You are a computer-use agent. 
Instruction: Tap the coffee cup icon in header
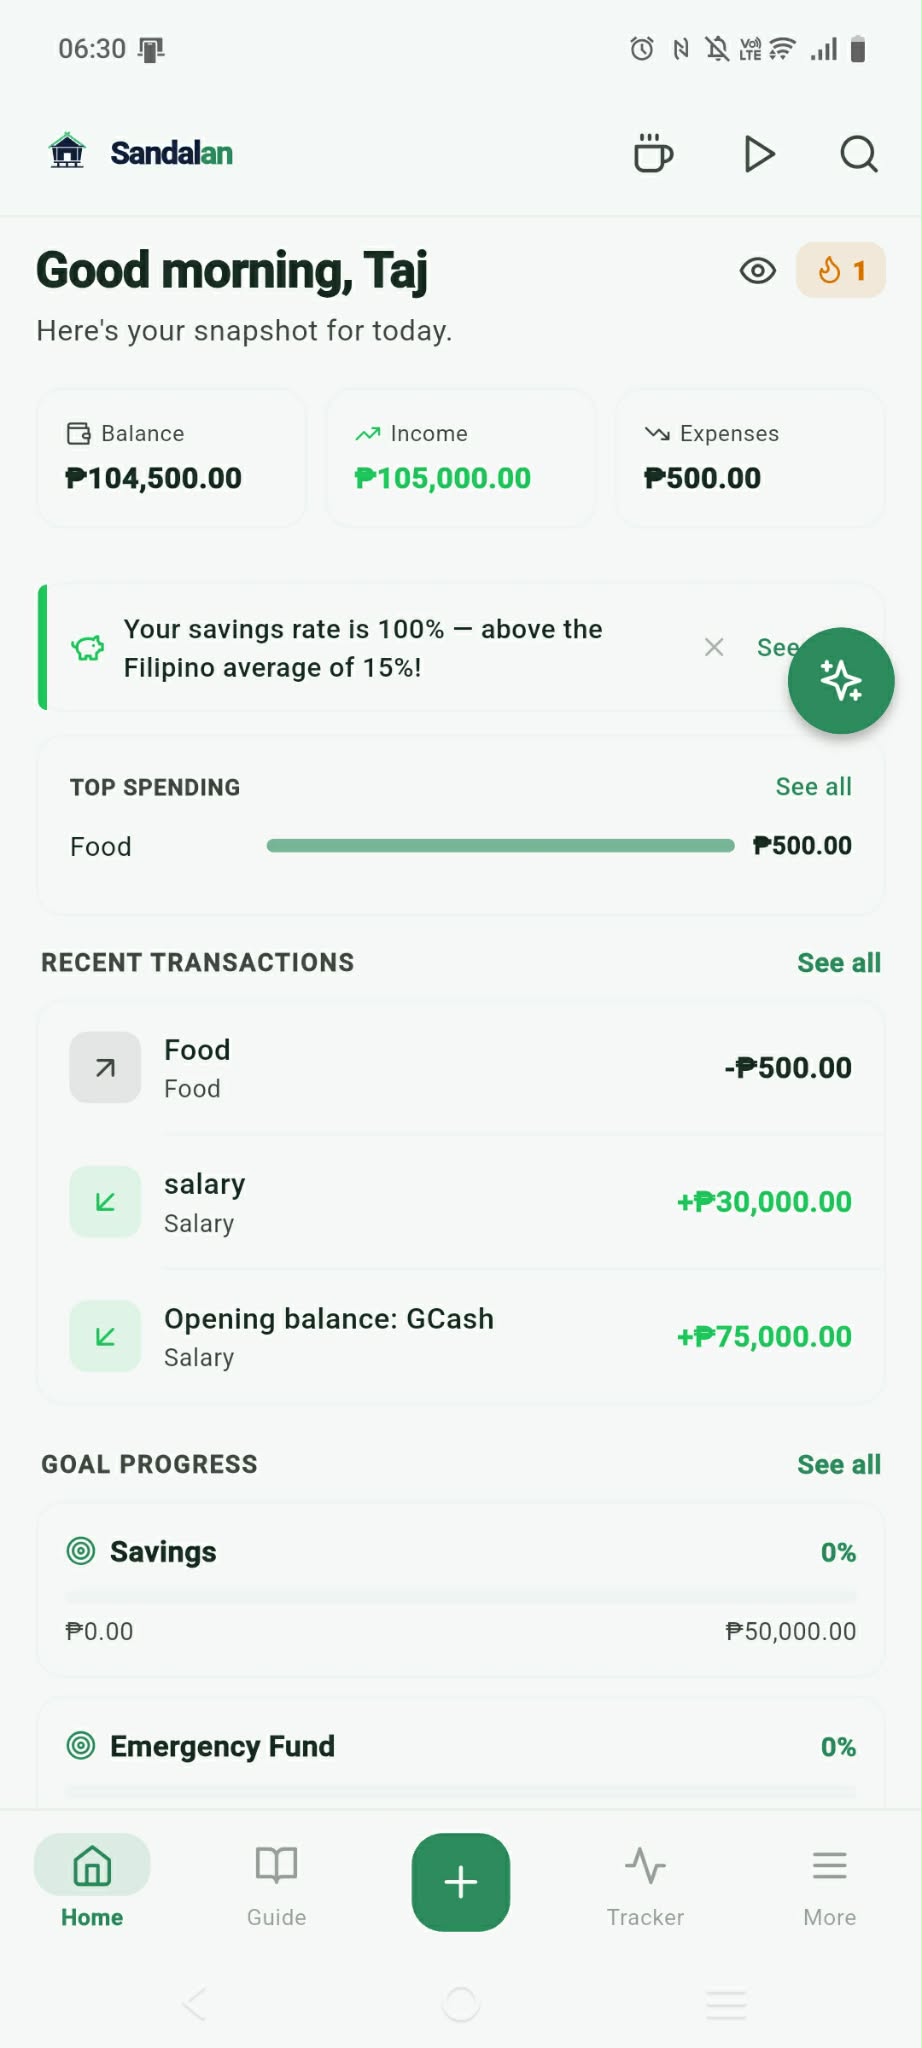pyautogui.click(x=653, y=154)
